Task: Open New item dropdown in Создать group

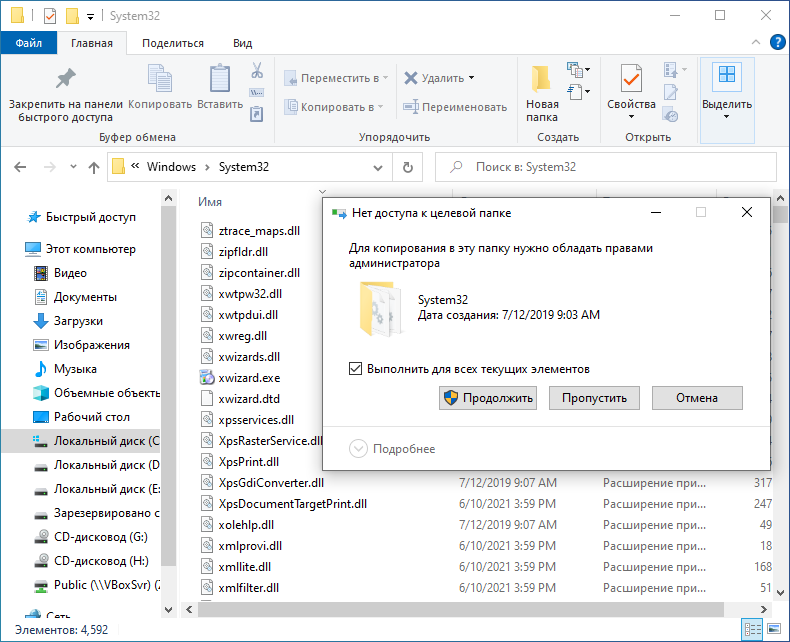Action: click(x=578, y=69)
